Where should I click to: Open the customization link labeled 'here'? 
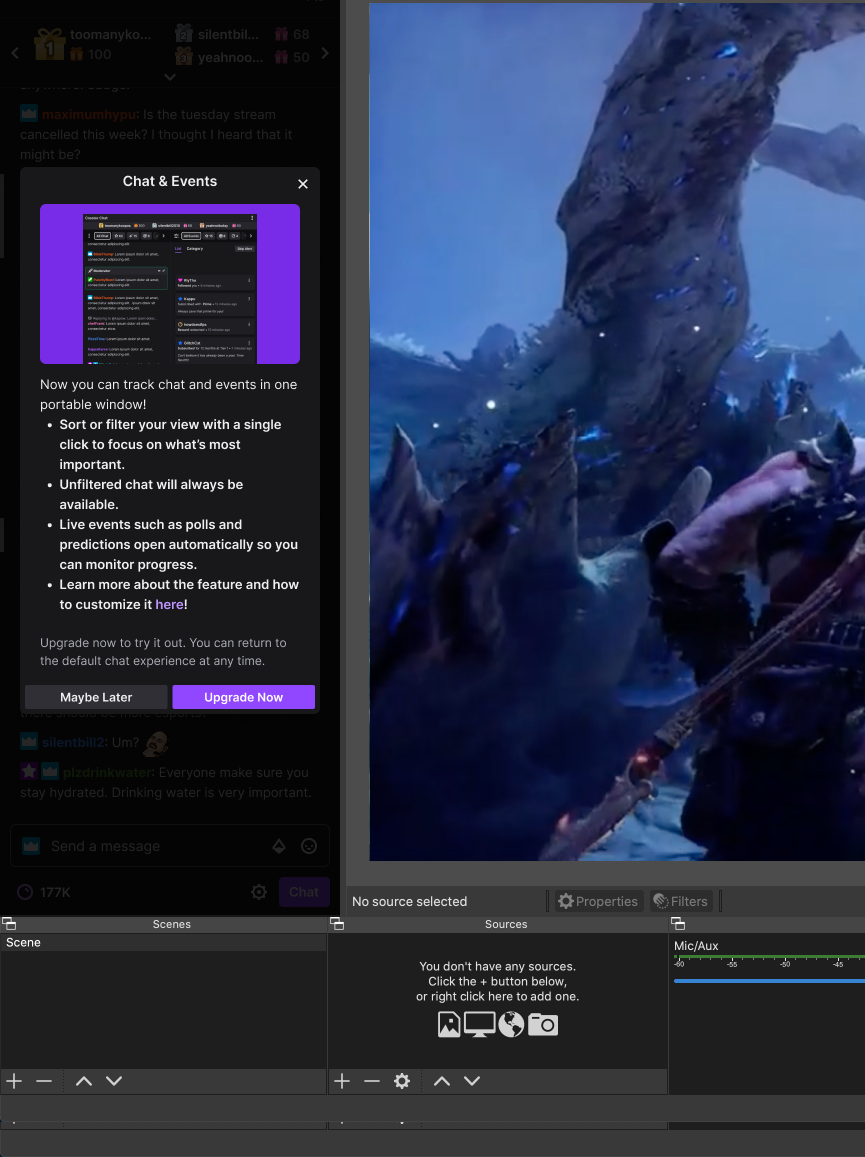click(x=169, y=604)
